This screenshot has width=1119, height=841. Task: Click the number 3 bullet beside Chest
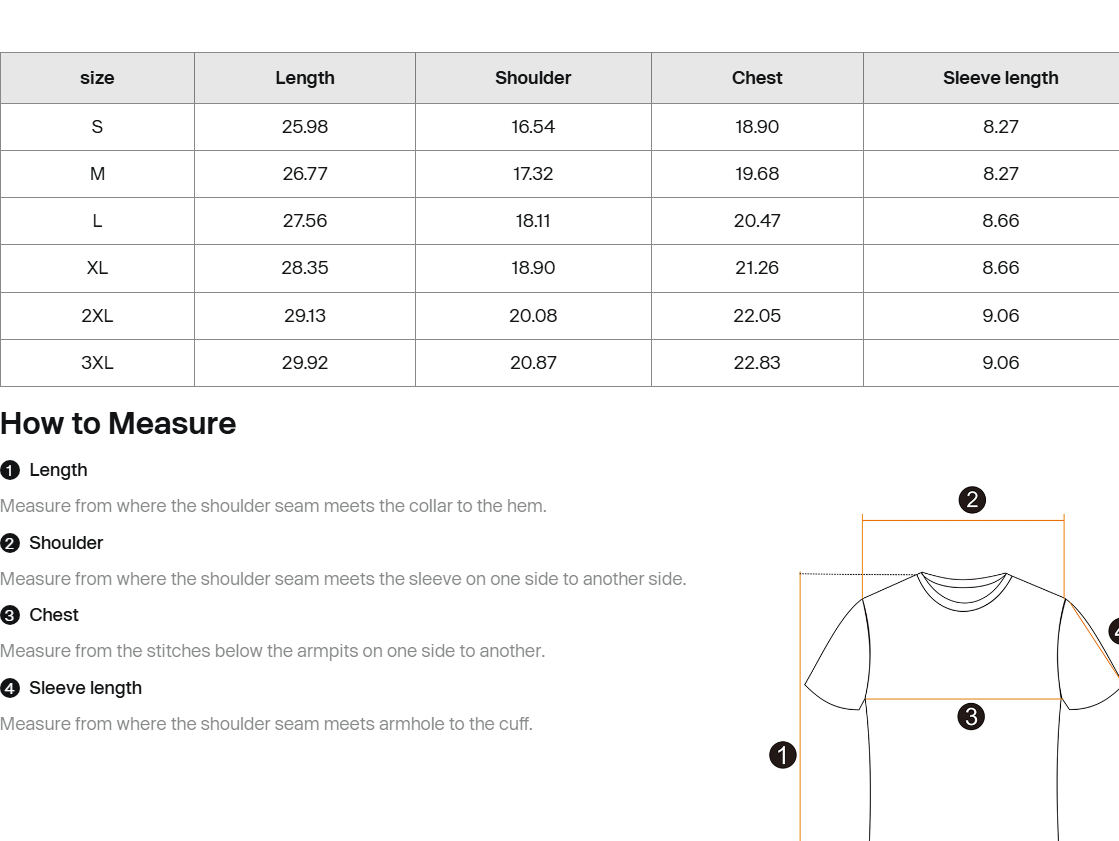(10, 616)
